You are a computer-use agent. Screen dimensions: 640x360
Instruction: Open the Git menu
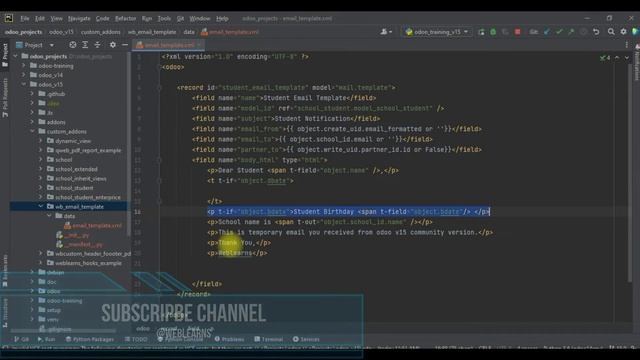point(180,18)
